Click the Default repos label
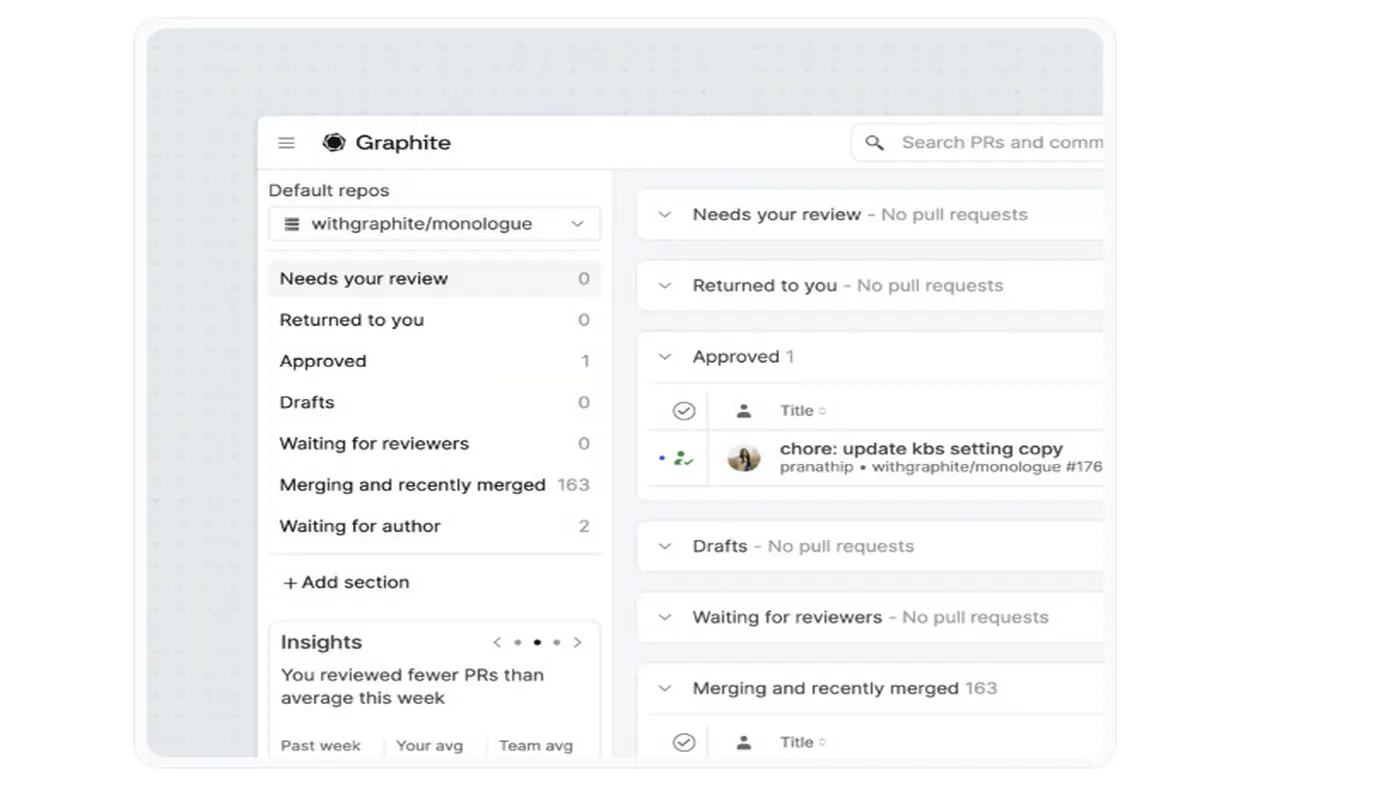This screenshot has height=787, width=1400. (x=329, y=191)
